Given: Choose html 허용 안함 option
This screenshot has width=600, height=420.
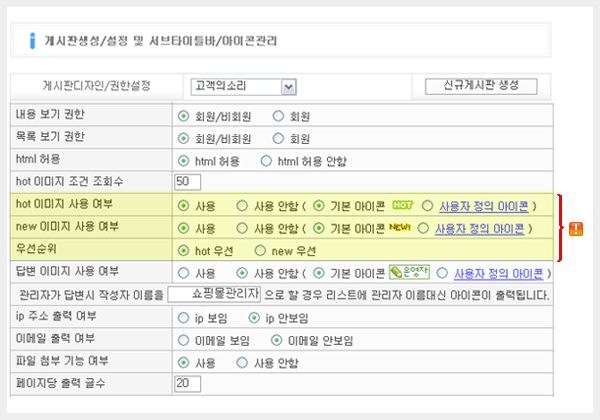Looking at the screenshot, I should [x=266, y=160].
